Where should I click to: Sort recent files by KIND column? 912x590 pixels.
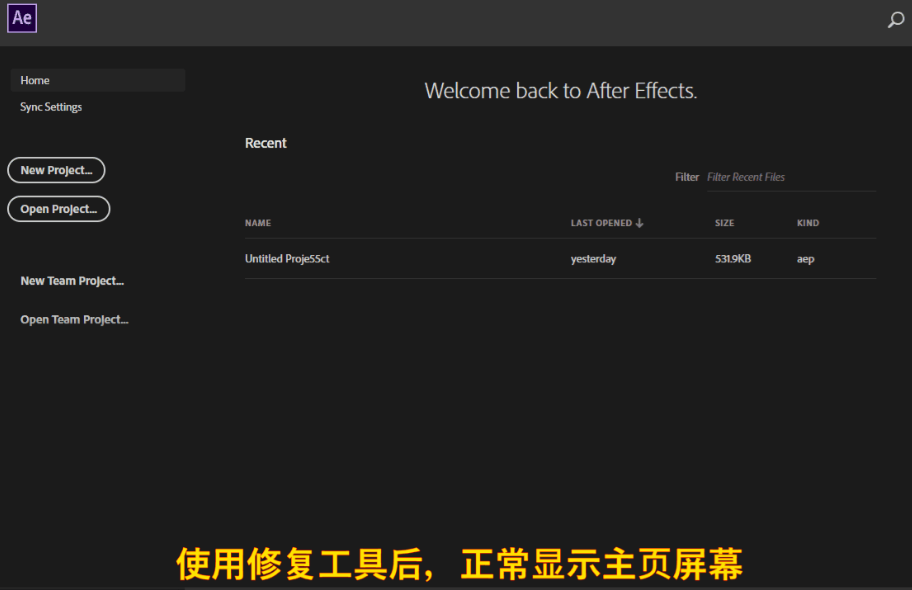808,223
